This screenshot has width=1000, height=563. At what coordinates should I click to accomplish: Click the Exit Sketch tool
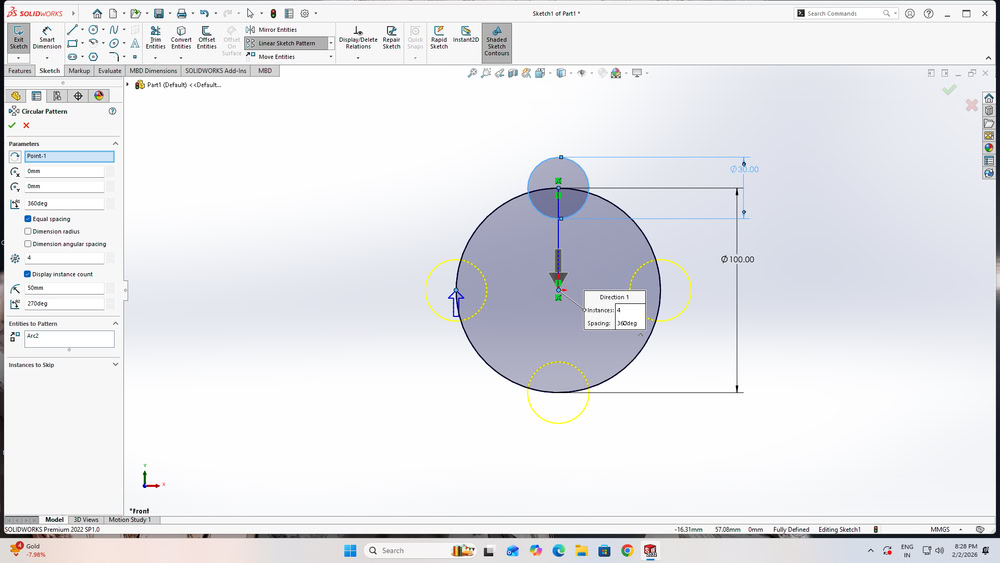[x=18, y=38]
